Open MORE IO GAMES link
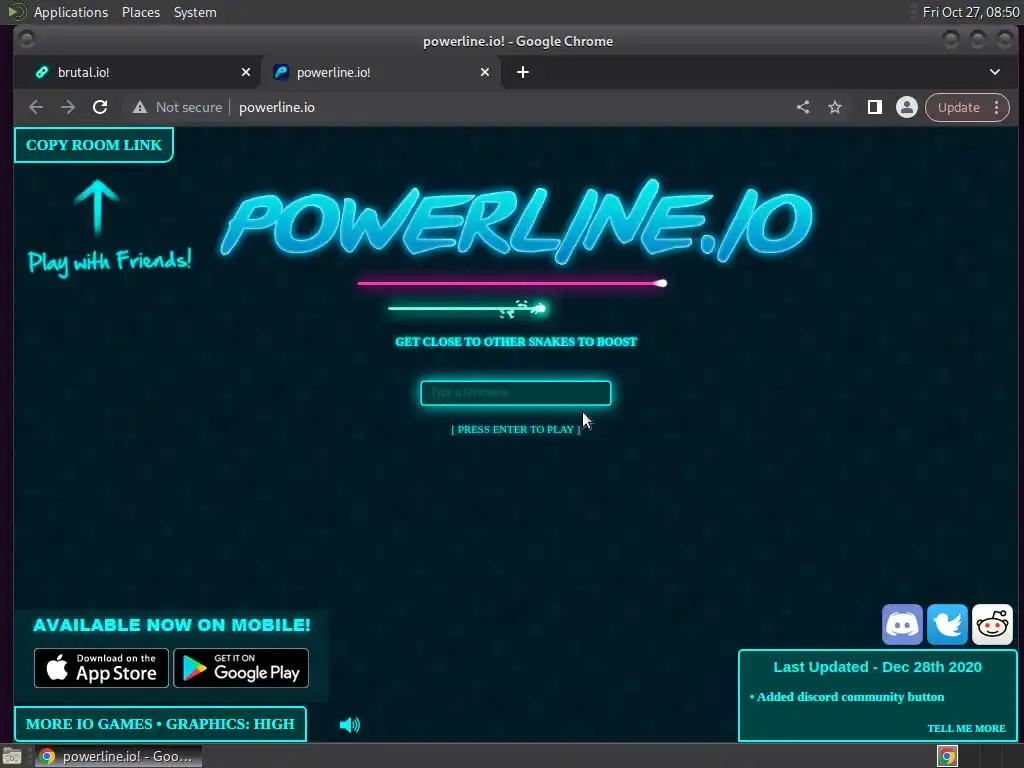Screen dimensions: 1024x768 pos(89,724)
